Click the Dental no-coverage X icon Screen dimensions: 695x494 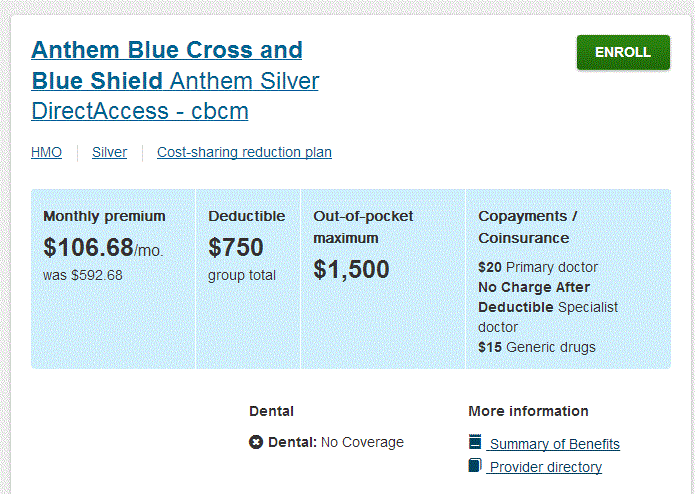(256, 442)
